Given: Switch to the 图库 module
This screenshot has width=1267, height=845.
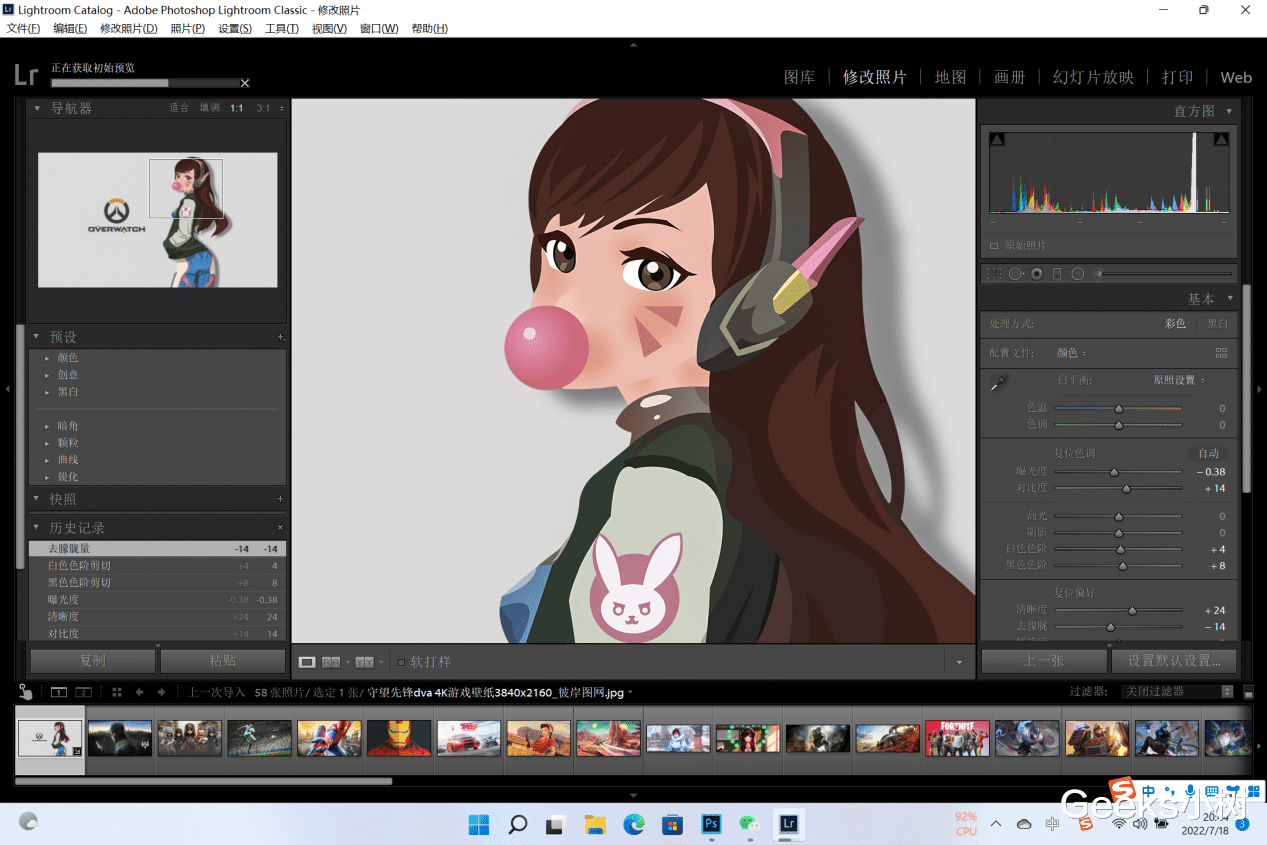Looking at the screenshot, I should click(x=799, y=77).
